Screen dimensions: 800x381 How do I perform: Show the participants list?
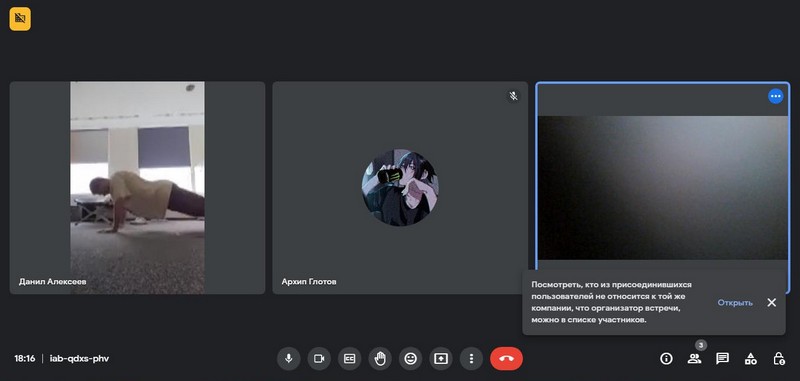[x=694, y=359]
